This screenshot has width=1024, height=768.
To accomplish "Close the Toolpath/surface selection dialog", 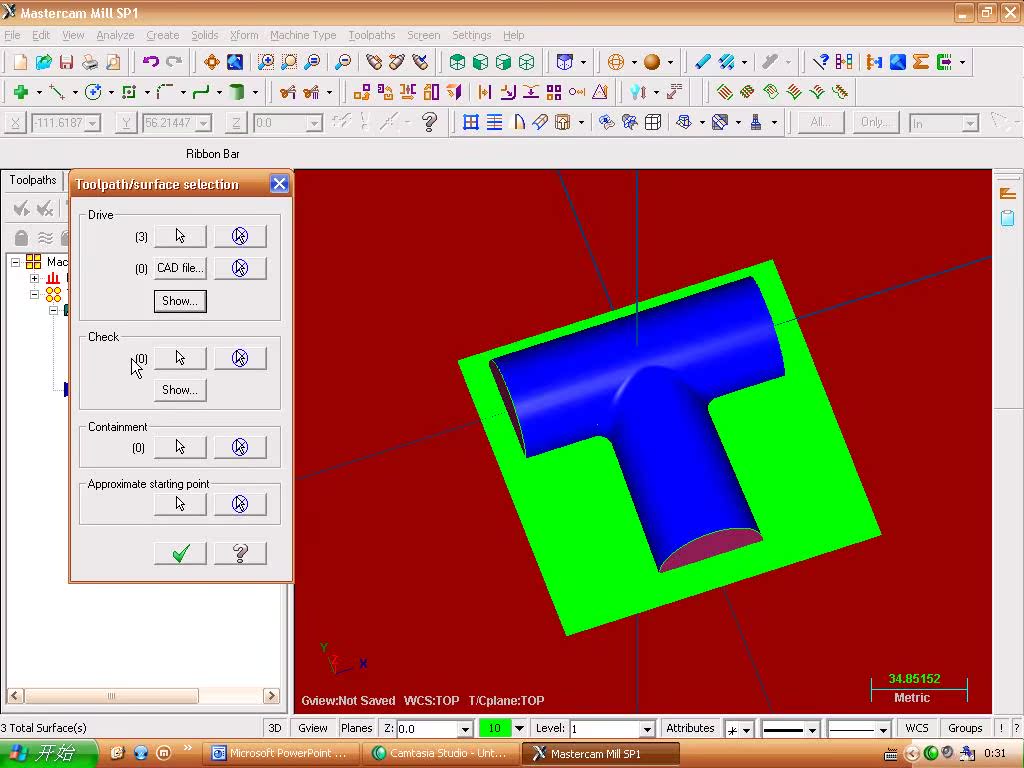I will coord(279,184).
